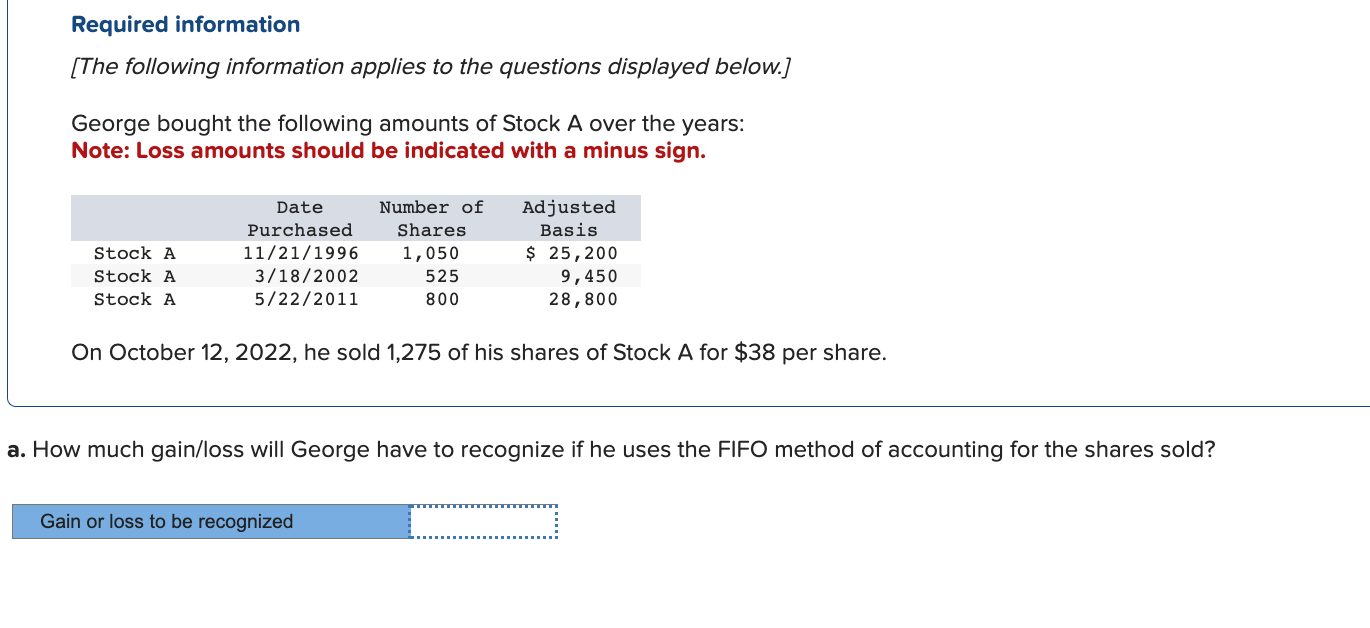
Task: Click the answer input field for gain or loss
Action: tap(482, 521)
